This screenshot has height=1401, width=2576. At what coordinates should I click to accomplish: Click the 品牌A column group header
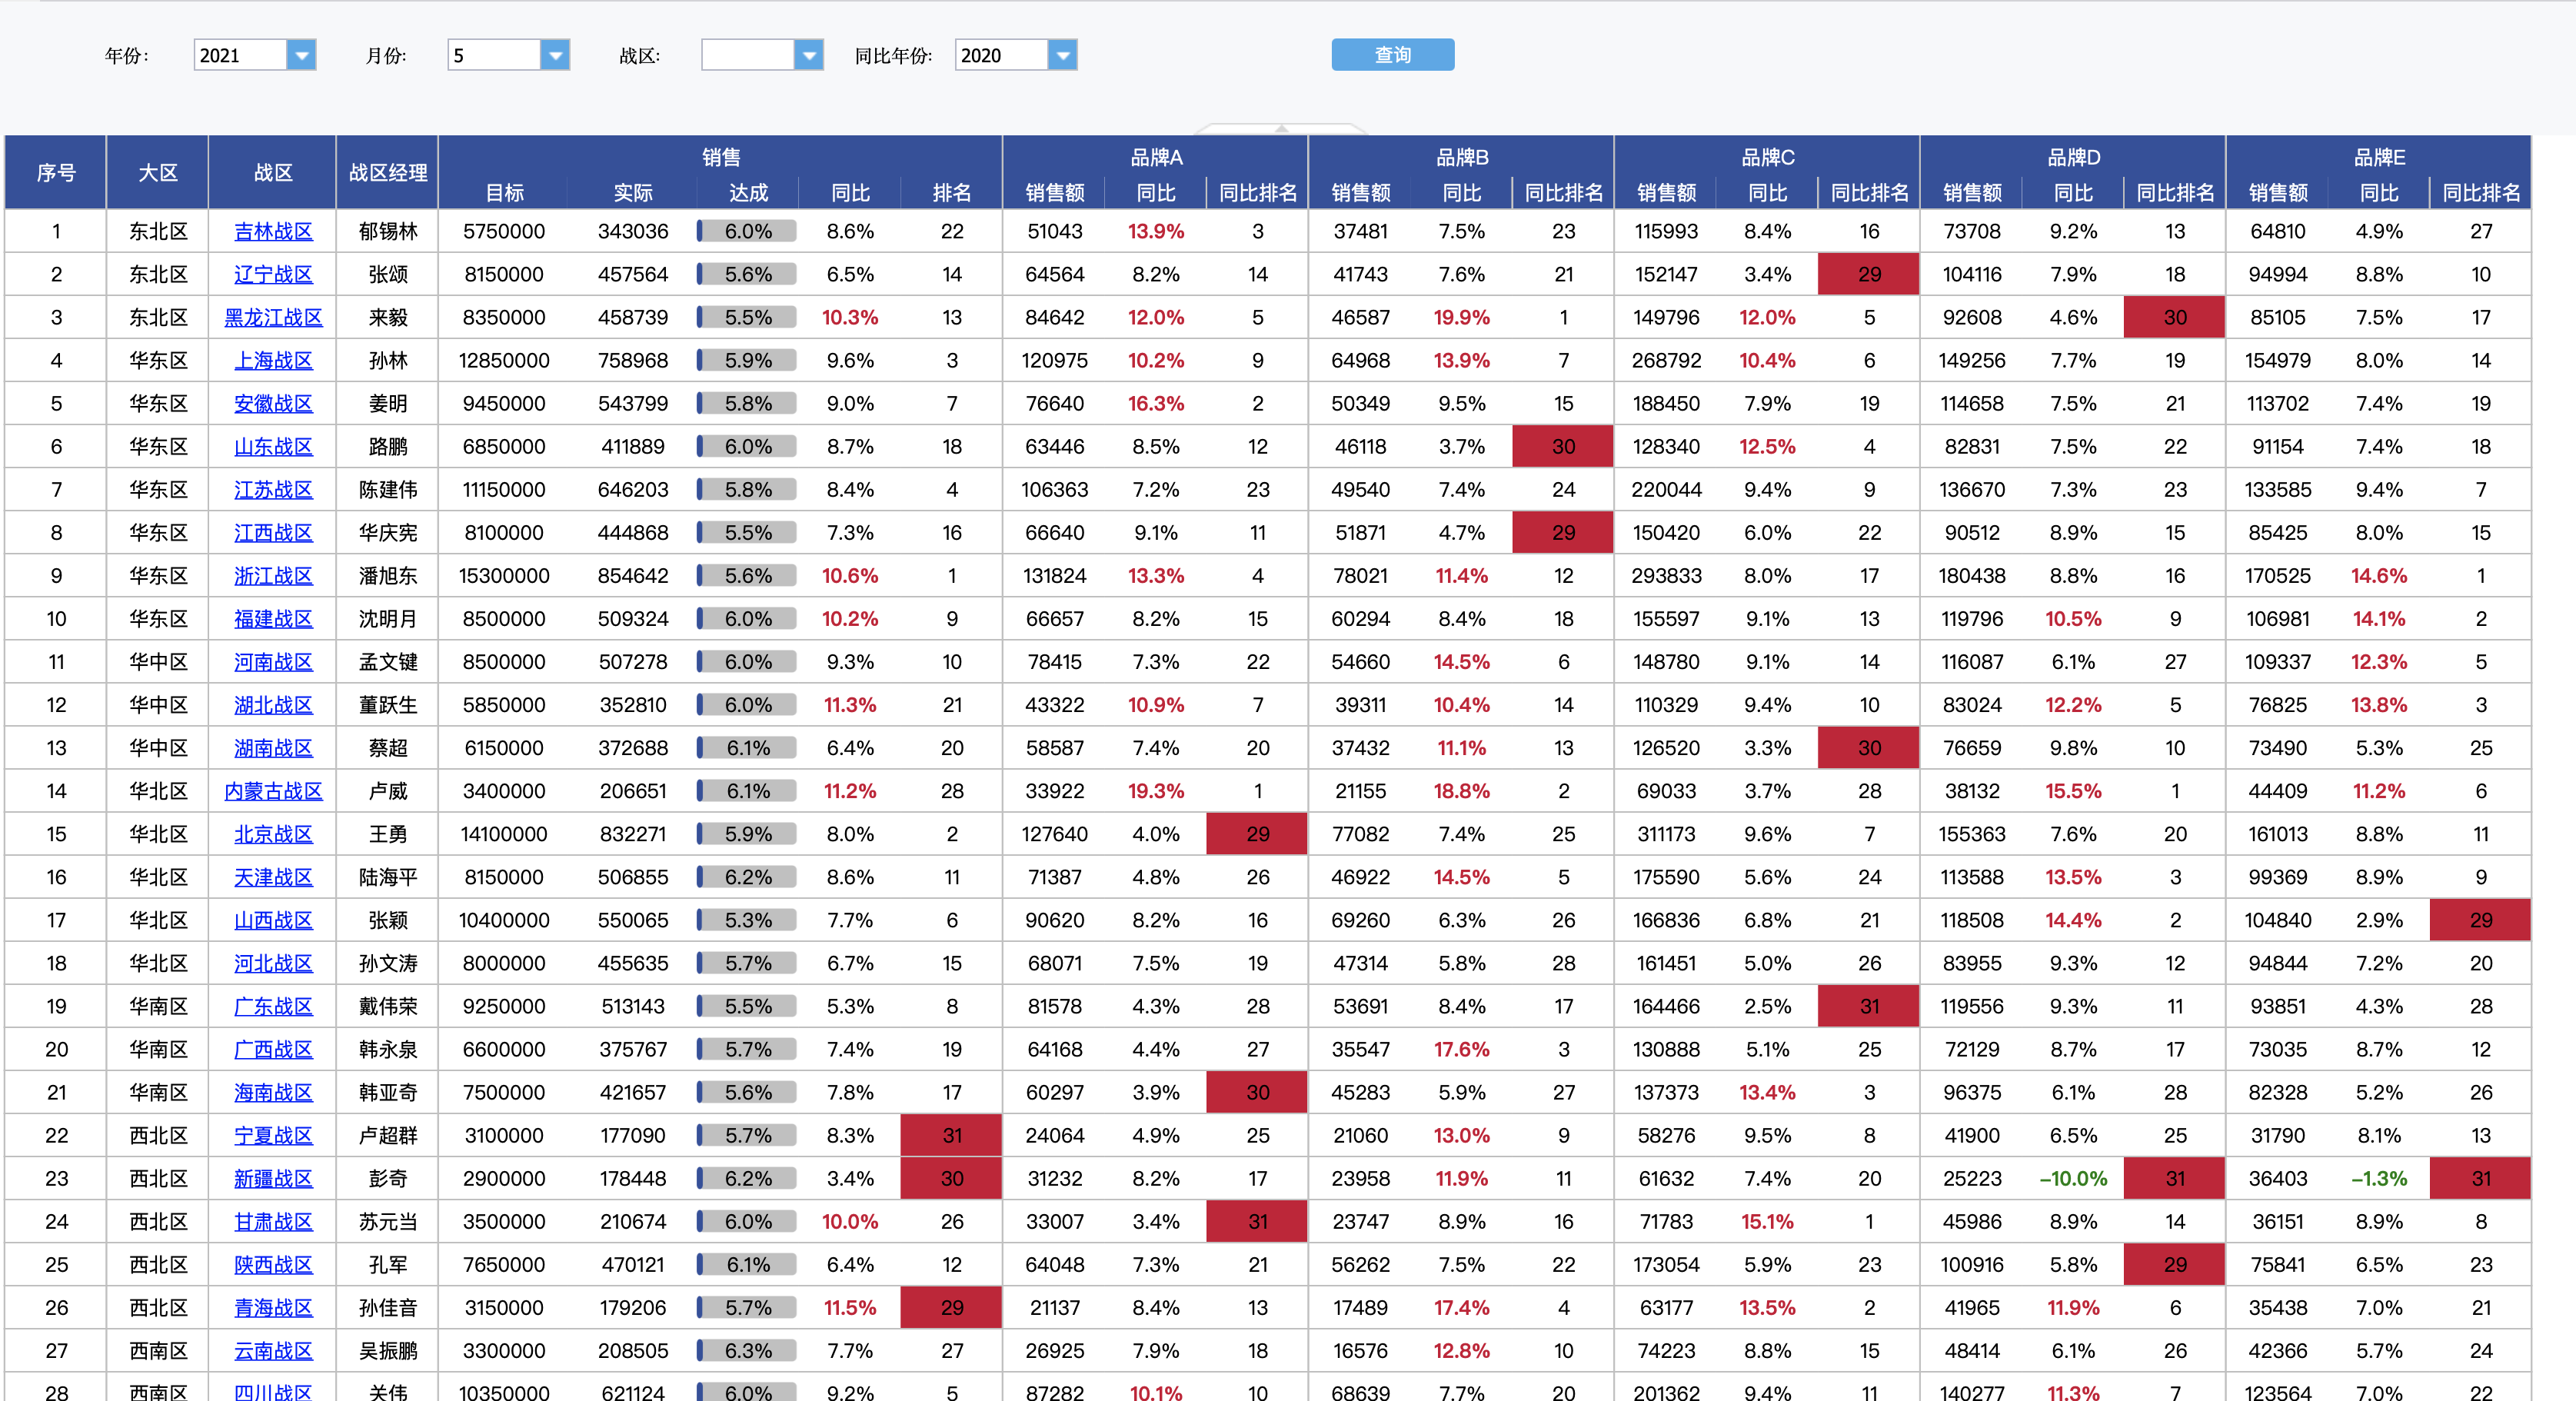click(1156, 157)
